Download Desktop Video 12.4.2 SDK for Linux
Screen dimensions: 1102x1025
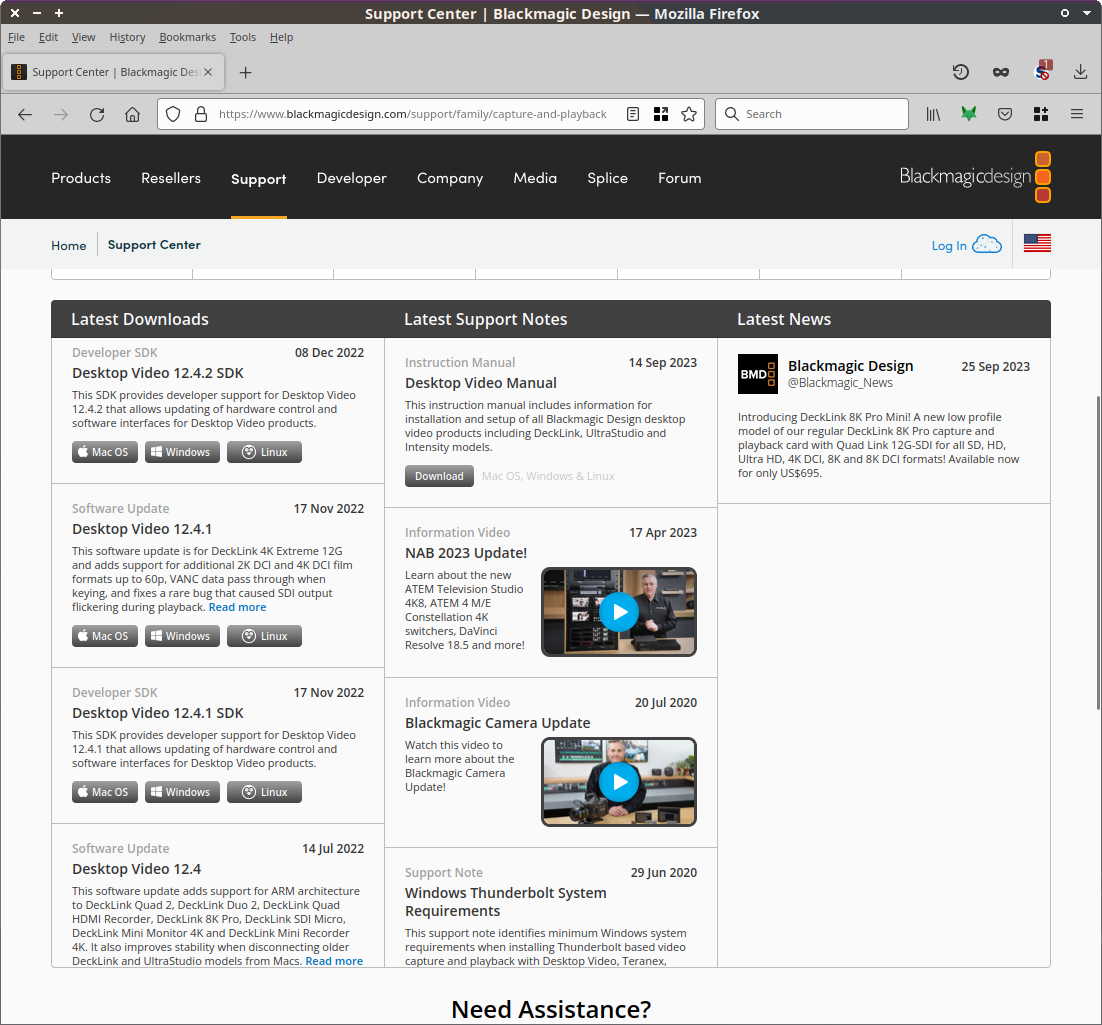pos(264,452)
